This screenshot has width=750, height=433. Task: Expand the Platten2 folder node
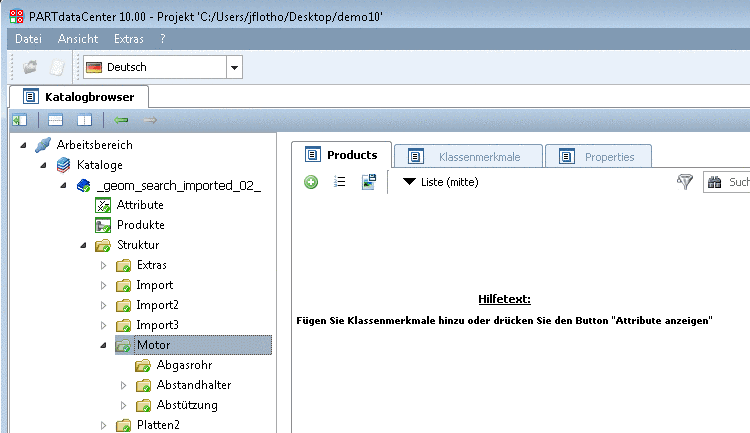point(103,425)
